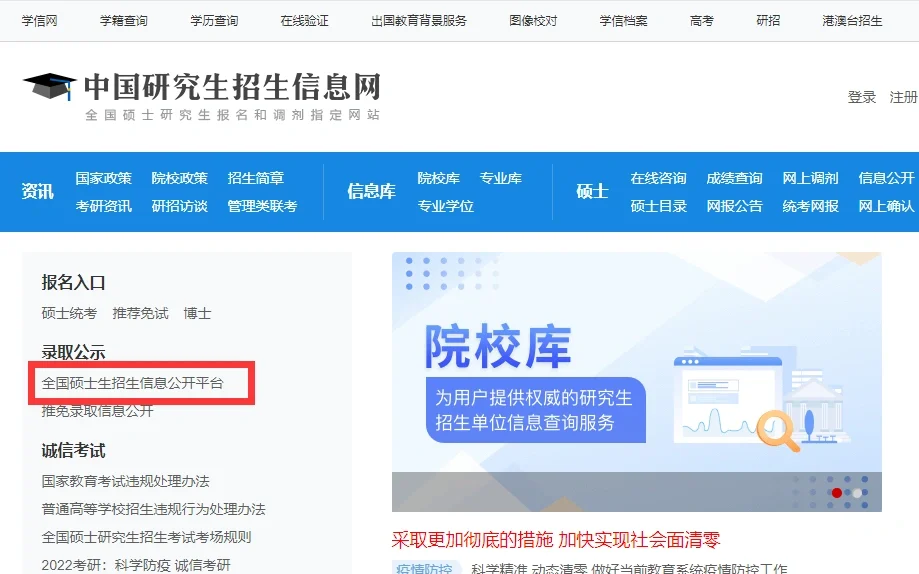Click the graduation cap site logo

50,86
